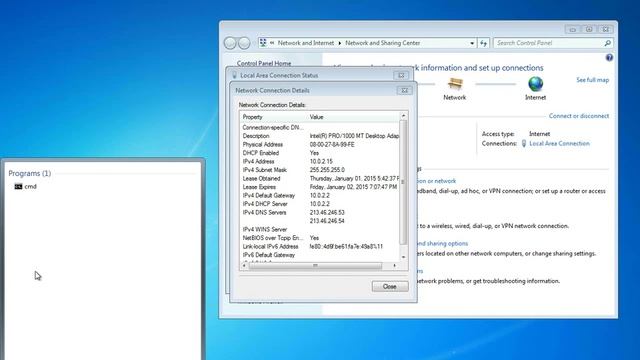Screen dimensions: 640x360
Task: Select the 213.46.246.54 DNS value
Action: [327, 221]
